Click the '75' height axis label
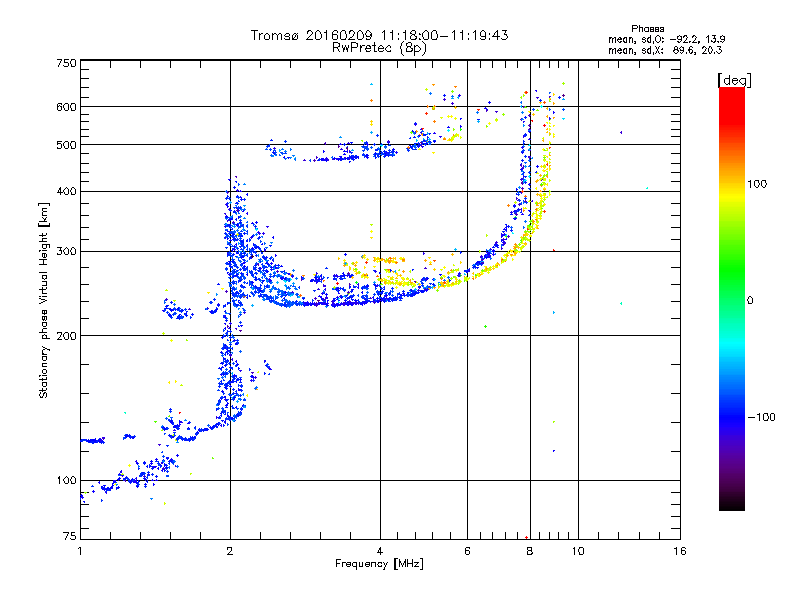The image size is (800, 600). 69,536
